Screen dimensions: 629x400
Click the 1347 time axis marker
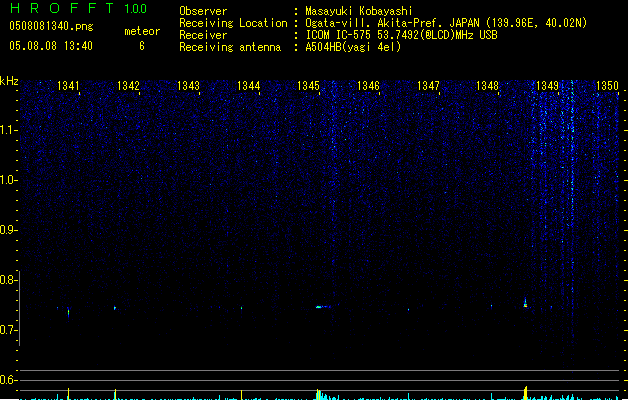point(428,86)
